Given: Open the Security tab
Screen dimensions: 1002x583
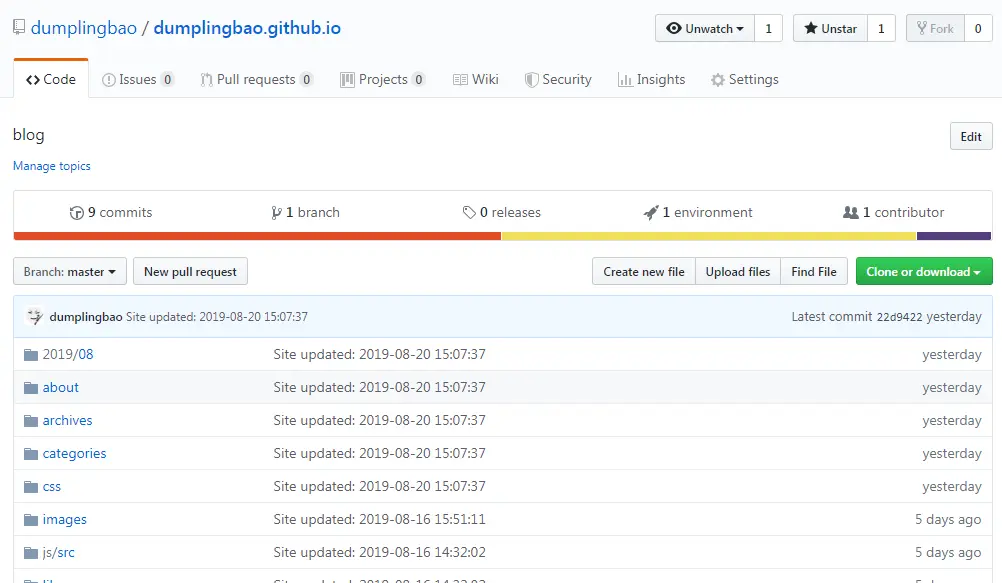Looking at the screenshot, I should pos(558,79).
